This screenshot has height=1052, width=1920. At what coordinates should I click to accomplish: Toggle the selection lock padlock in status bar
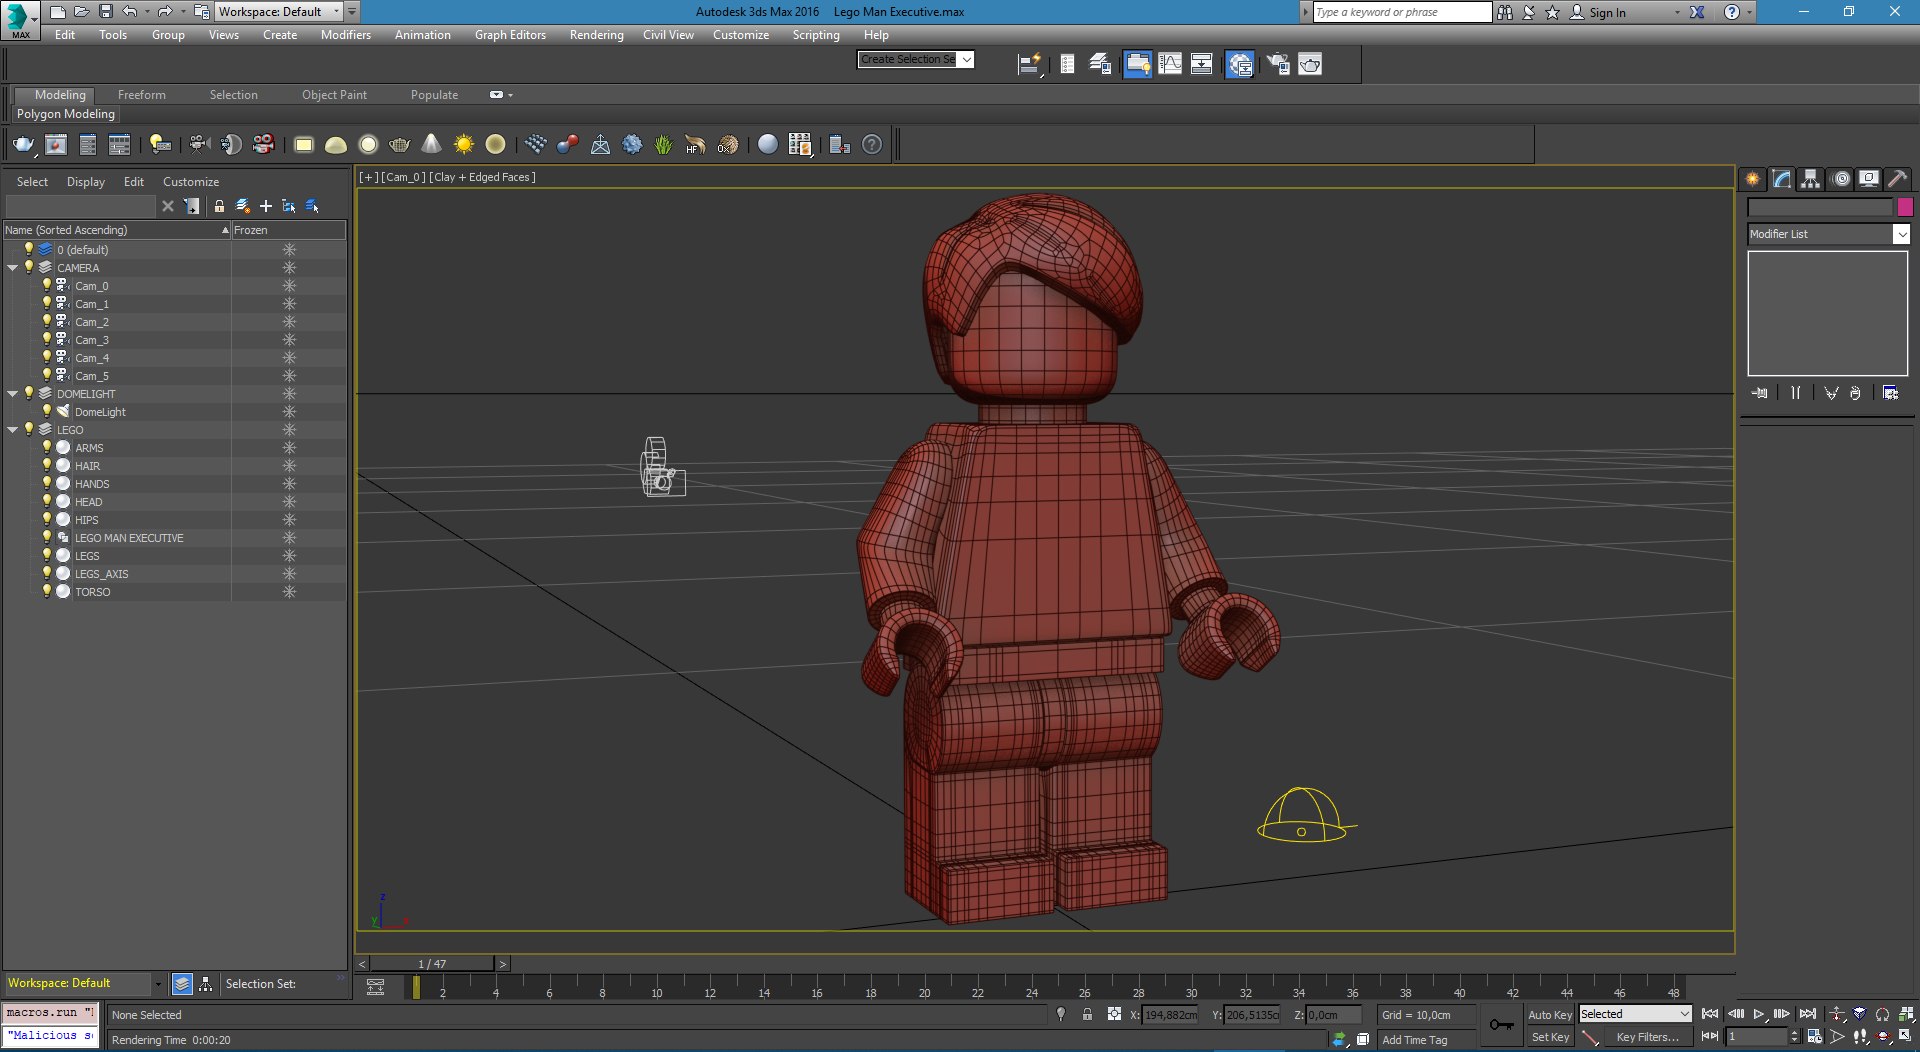point(1087,1014)
